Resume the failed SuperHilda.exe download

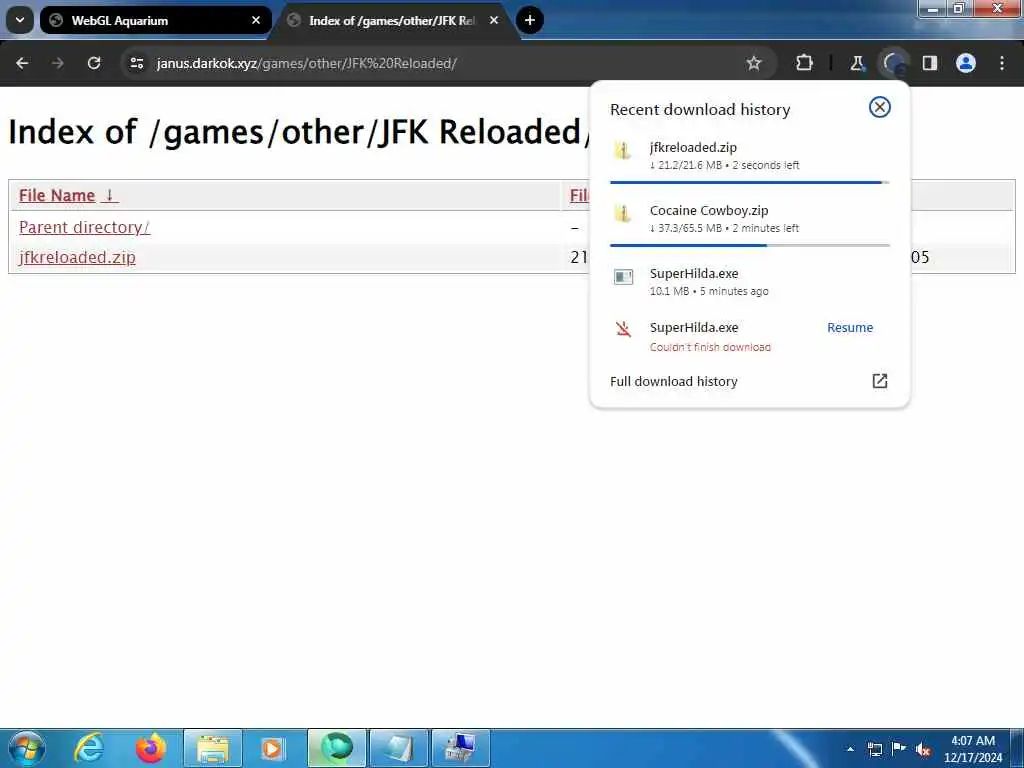[x=850, y=328]
